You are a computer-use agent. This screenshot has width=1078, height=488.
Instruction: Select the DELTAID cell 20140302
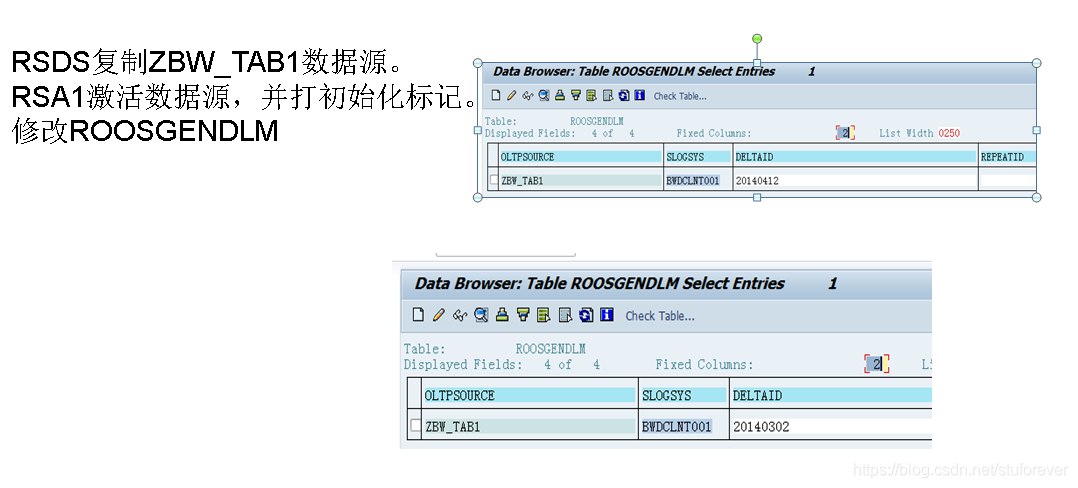click(x=832, y=427)
